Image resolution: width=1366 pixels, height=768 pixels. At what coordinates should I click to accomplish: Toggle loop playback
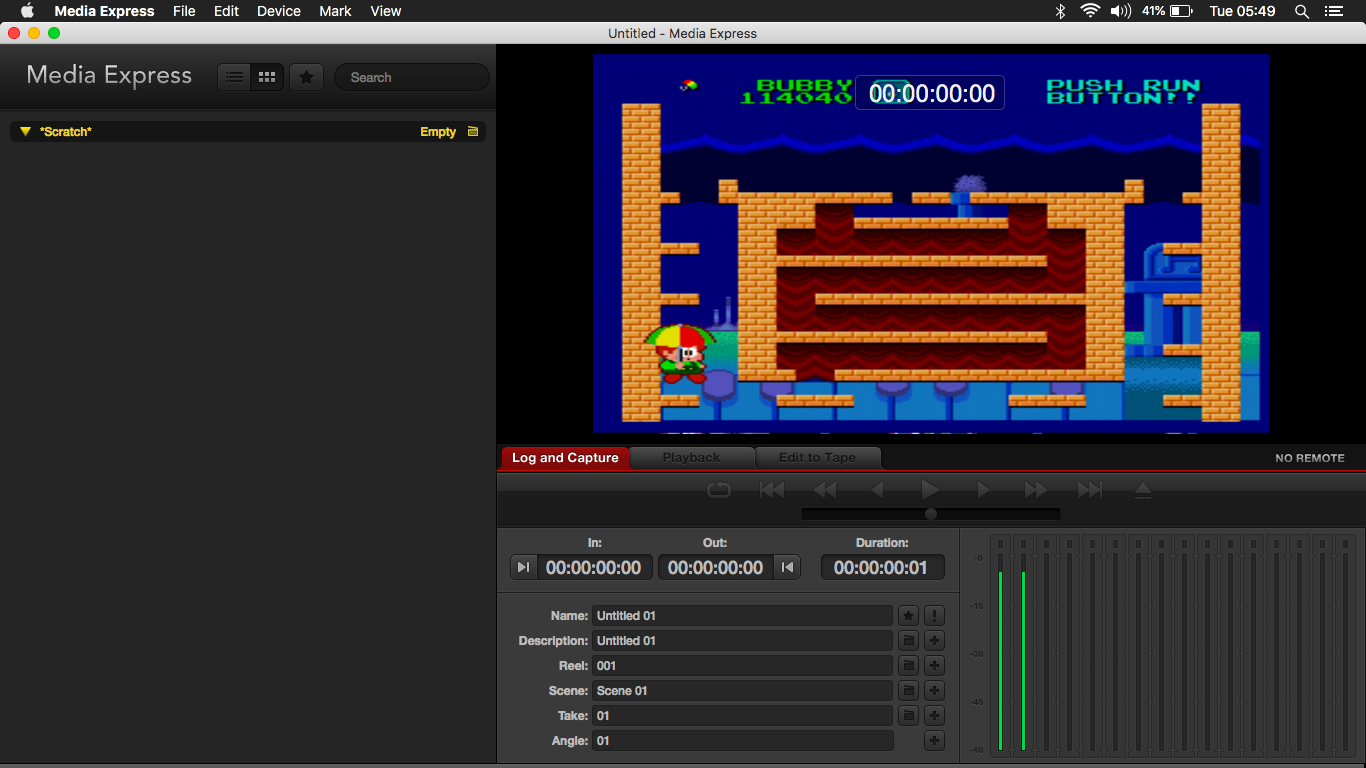click(x=719, y=489)
